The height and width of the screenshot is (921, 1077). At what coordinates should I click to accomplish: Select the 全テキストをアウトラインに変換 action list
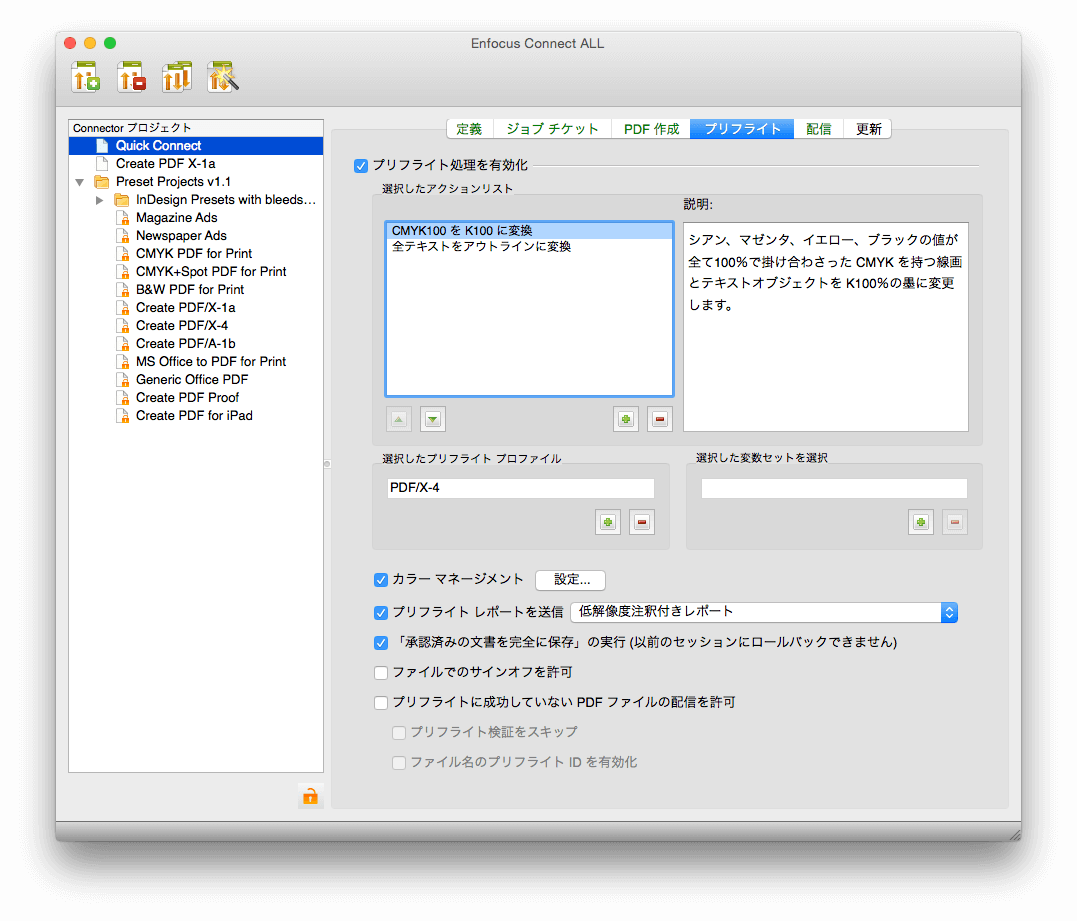(x=530, y=247)
